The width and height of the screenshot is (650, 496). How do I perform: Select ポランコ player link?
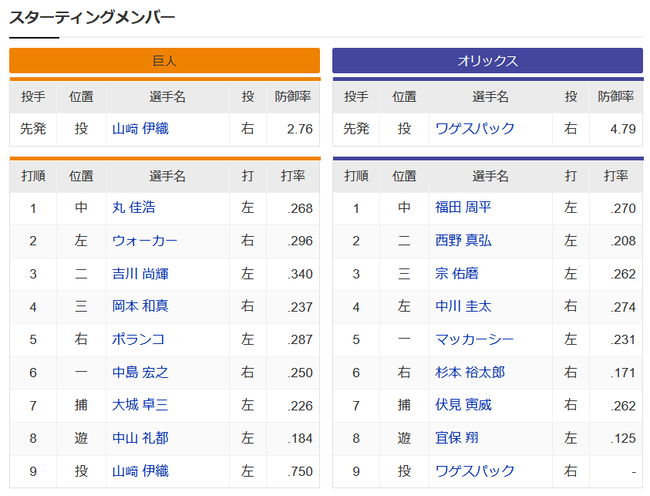[138, 339]
